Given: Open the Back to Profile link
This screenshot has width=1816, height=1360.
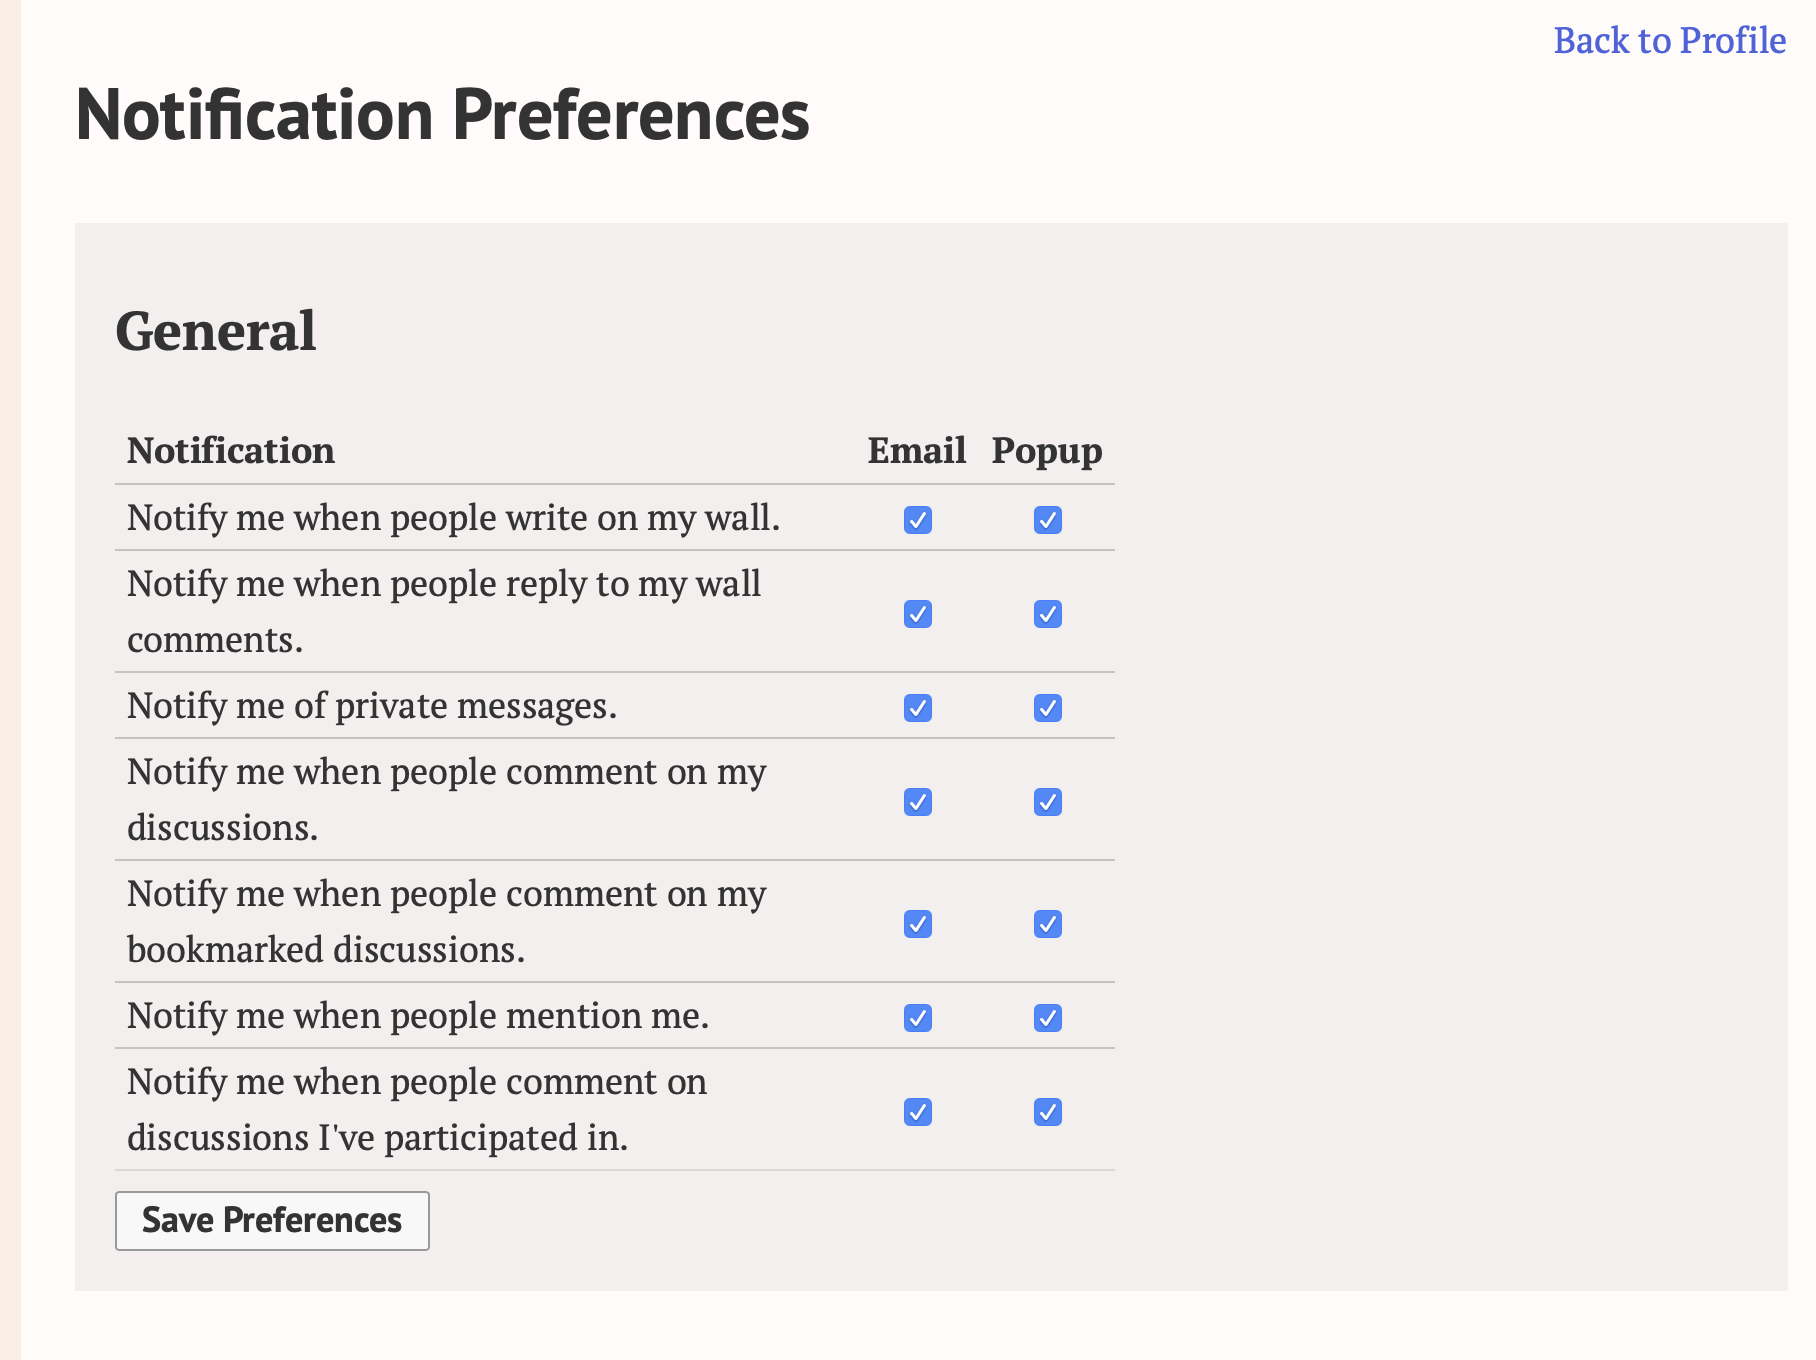Looking at the screenshot, I should tap(1669, 40).
